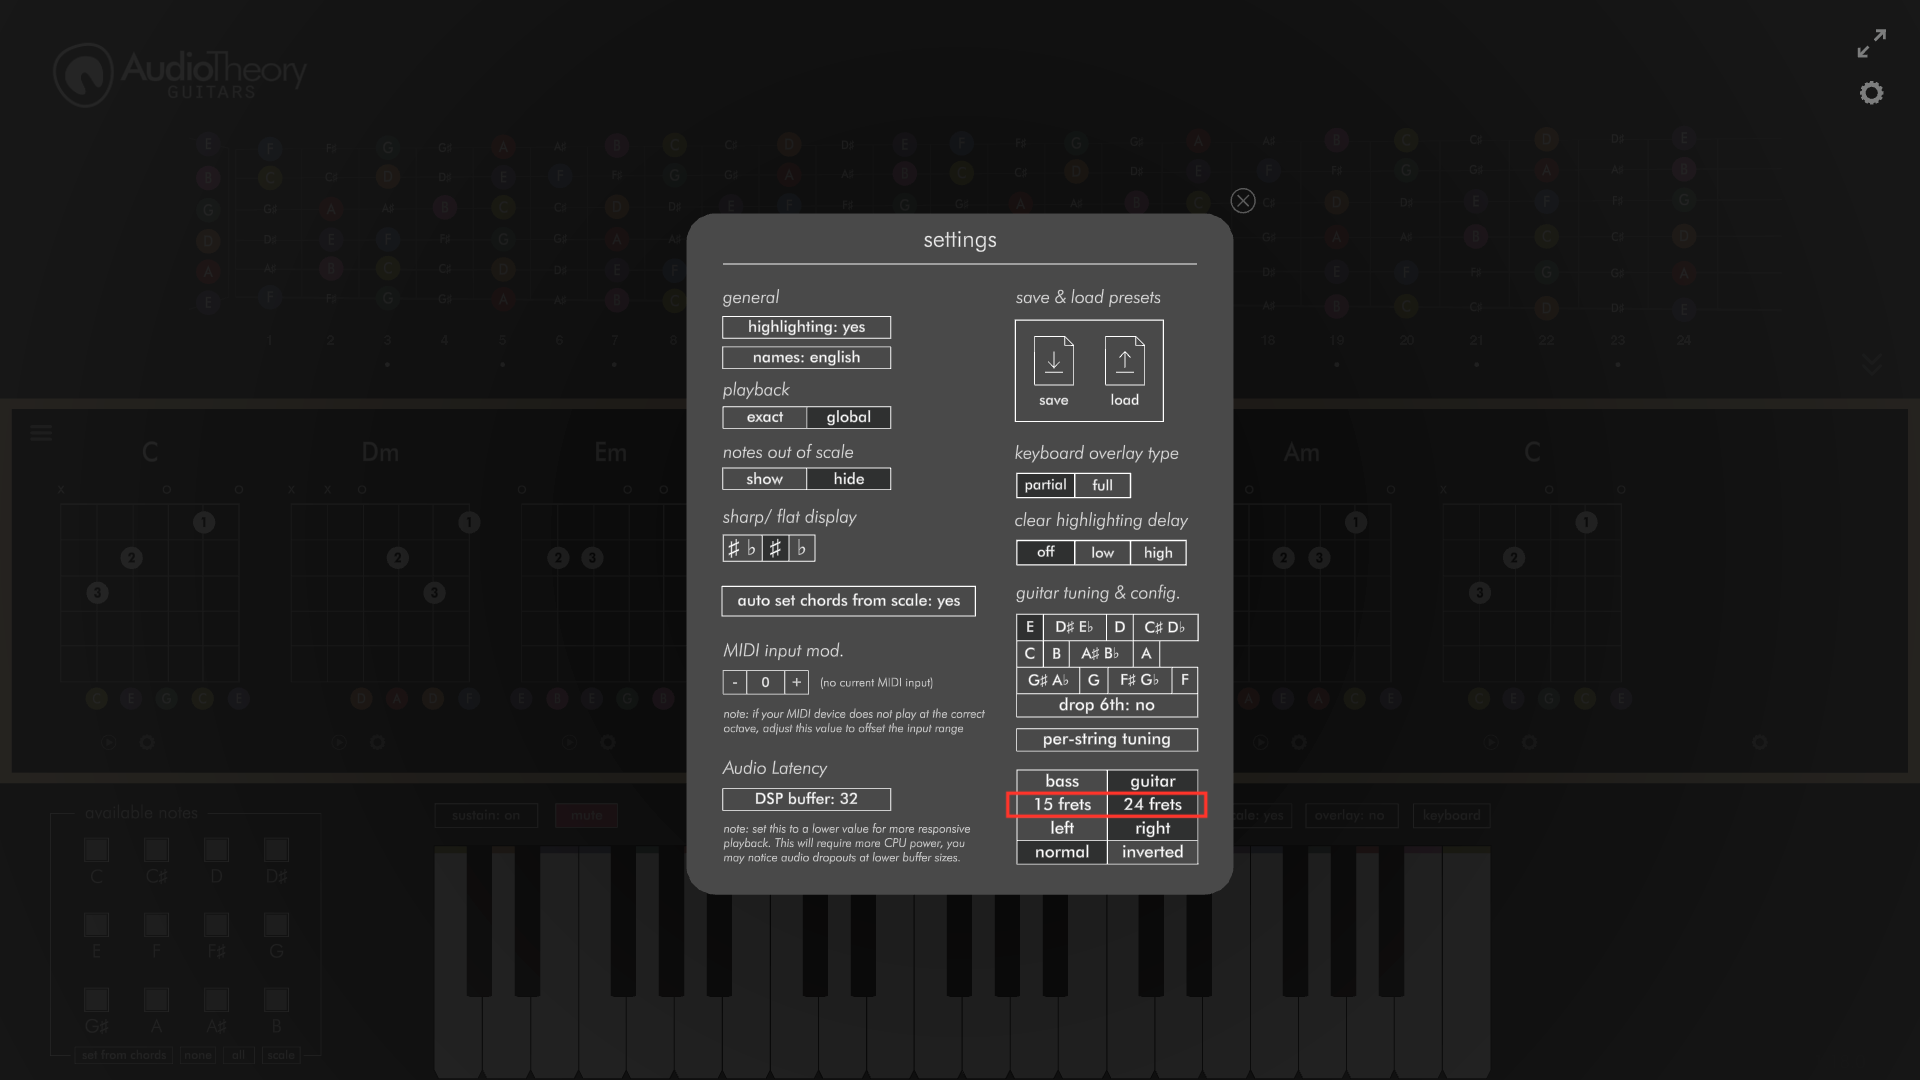This screenshot has height=1080, width=1920.
Task: Click DSP buffer size input field
Action: 806,798
